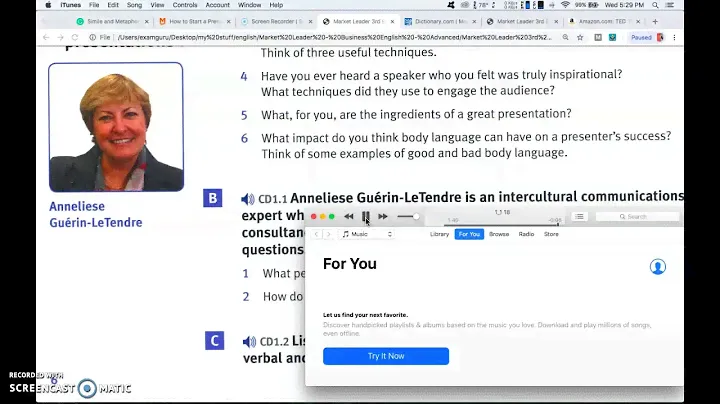
Task: Click the Anneliese Guérin-LeTendre photo
Action: coord(116,127)
